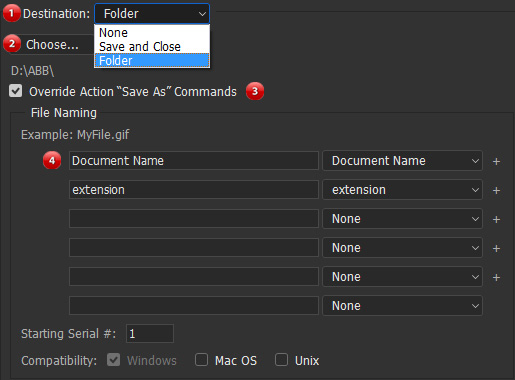The width and height of the screenshot is (515, 380).
Task: Click the extension text field
Action: click(194, 190)
